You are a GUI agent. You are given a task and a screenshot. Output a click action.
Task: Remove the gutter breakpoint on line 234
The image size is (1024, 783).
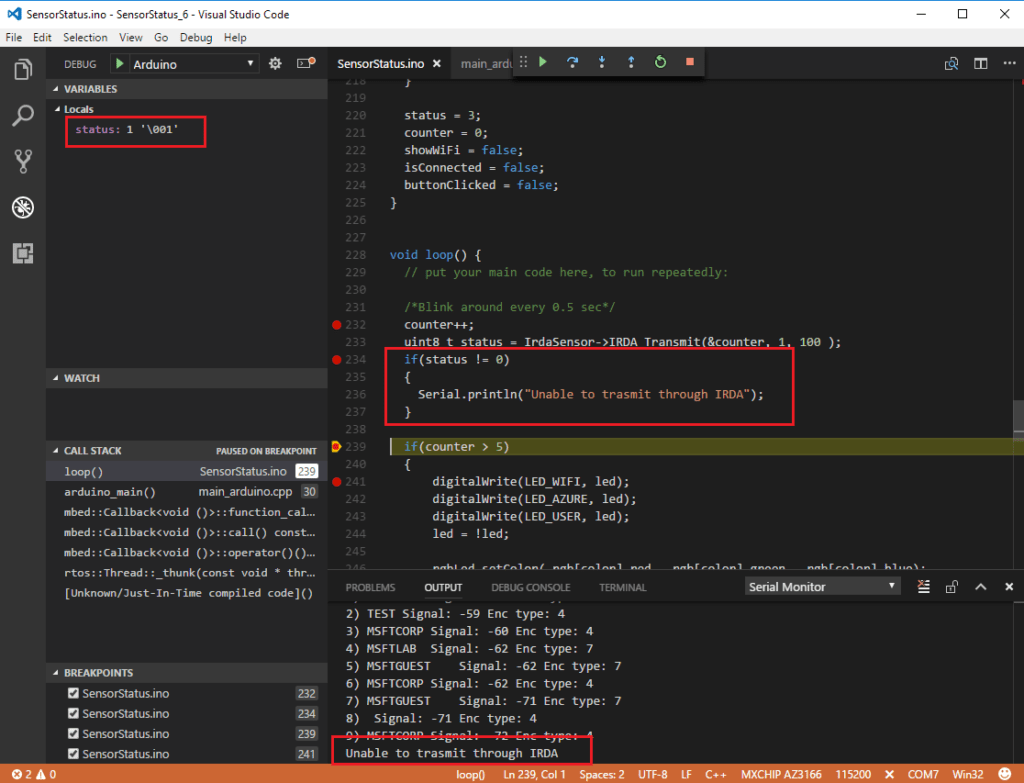pos(336,359)
